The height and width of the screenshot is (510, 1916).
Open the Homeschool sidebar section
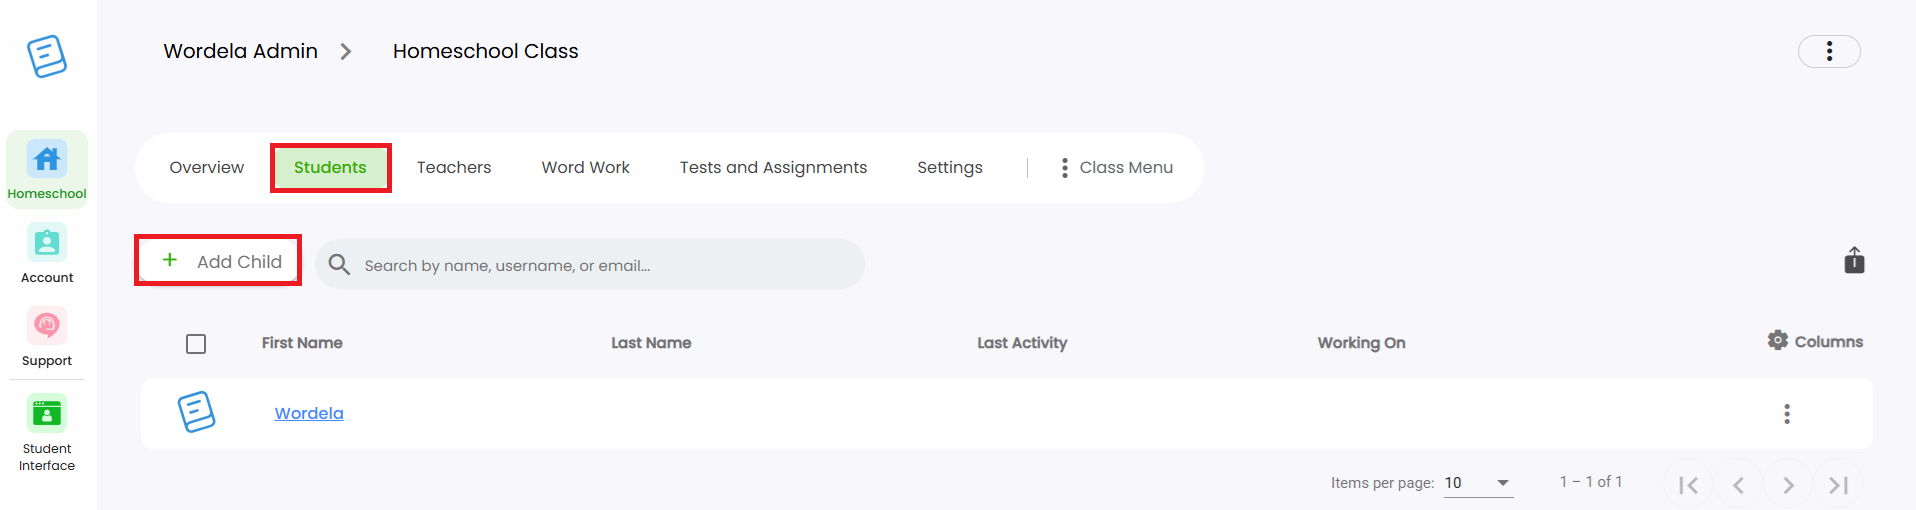point(47,169)
